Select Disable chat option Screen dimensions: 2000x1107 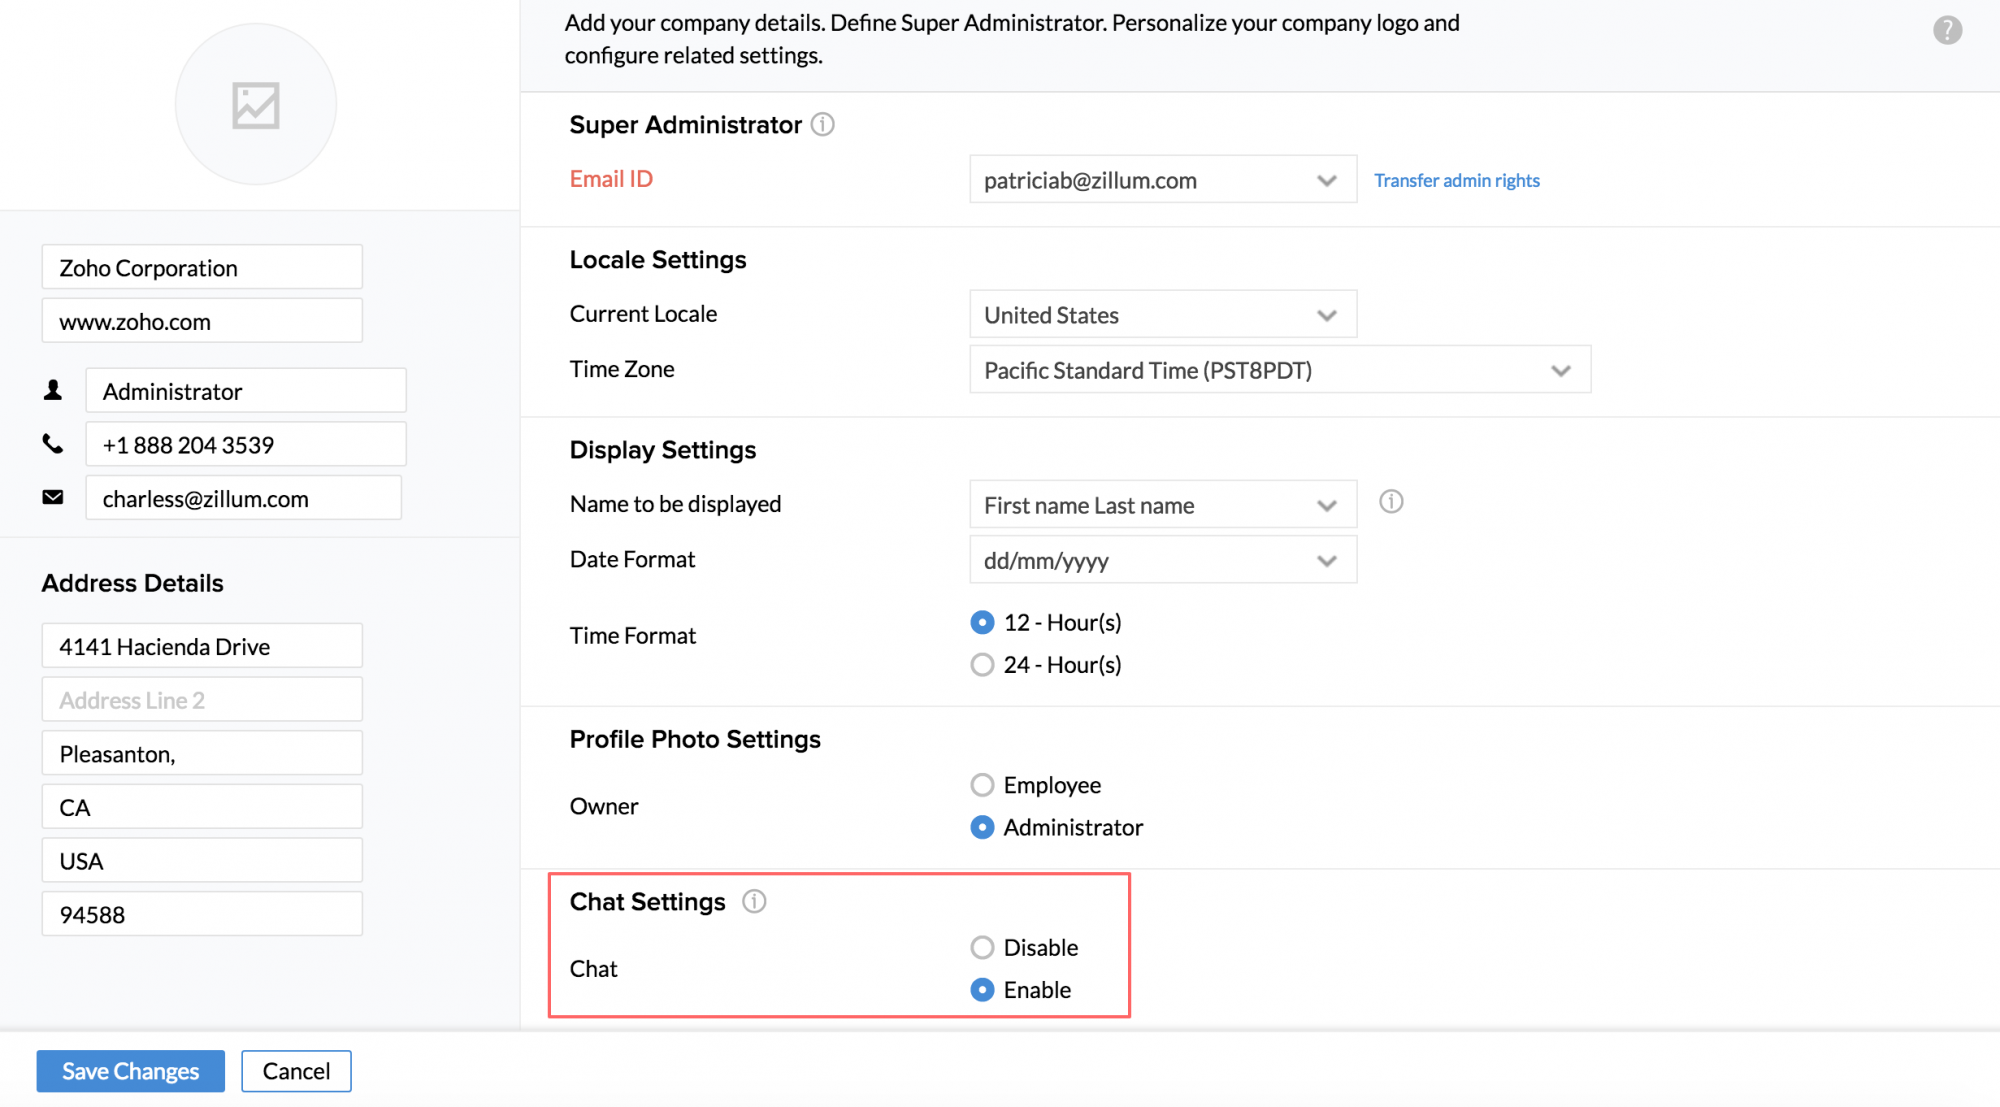[x=982, y=947]
